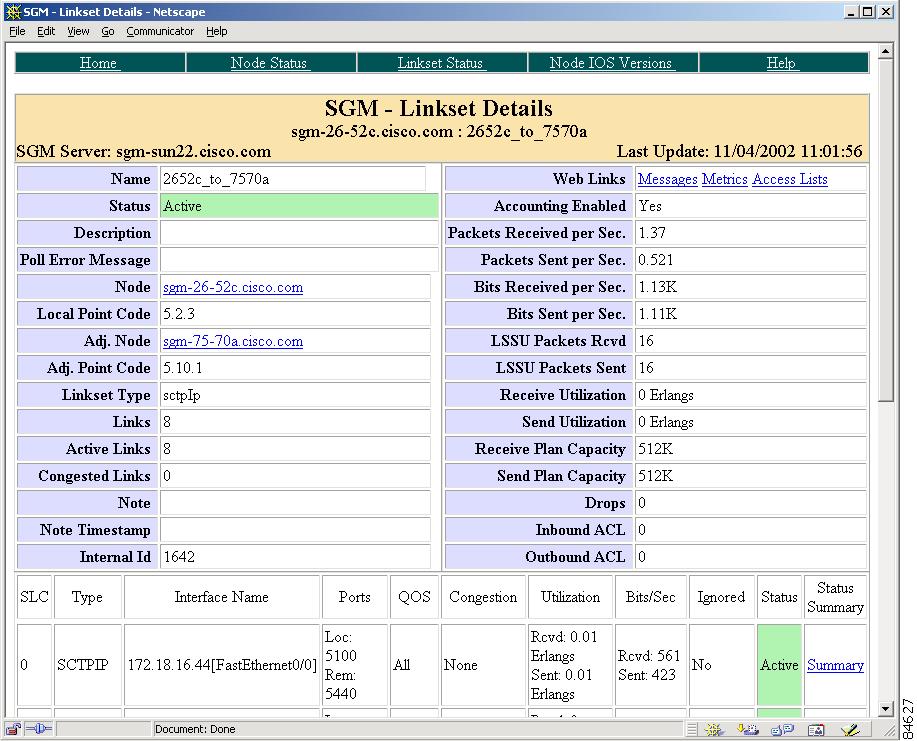The height and width of the screenshot is (741, 917).
Task: Click the Bits/Sec column header
Action: pos(650,597)
